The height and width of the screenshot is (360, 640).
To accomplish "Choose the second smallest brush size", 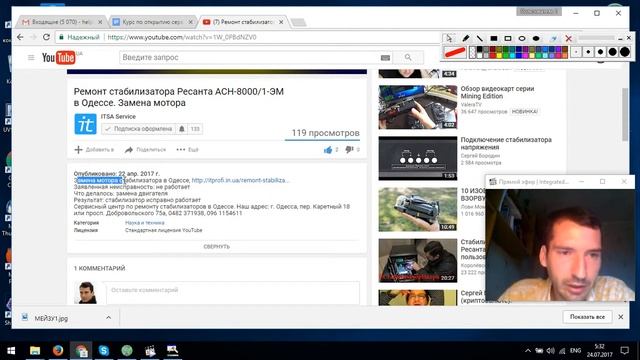I will (x=588, y=52).
